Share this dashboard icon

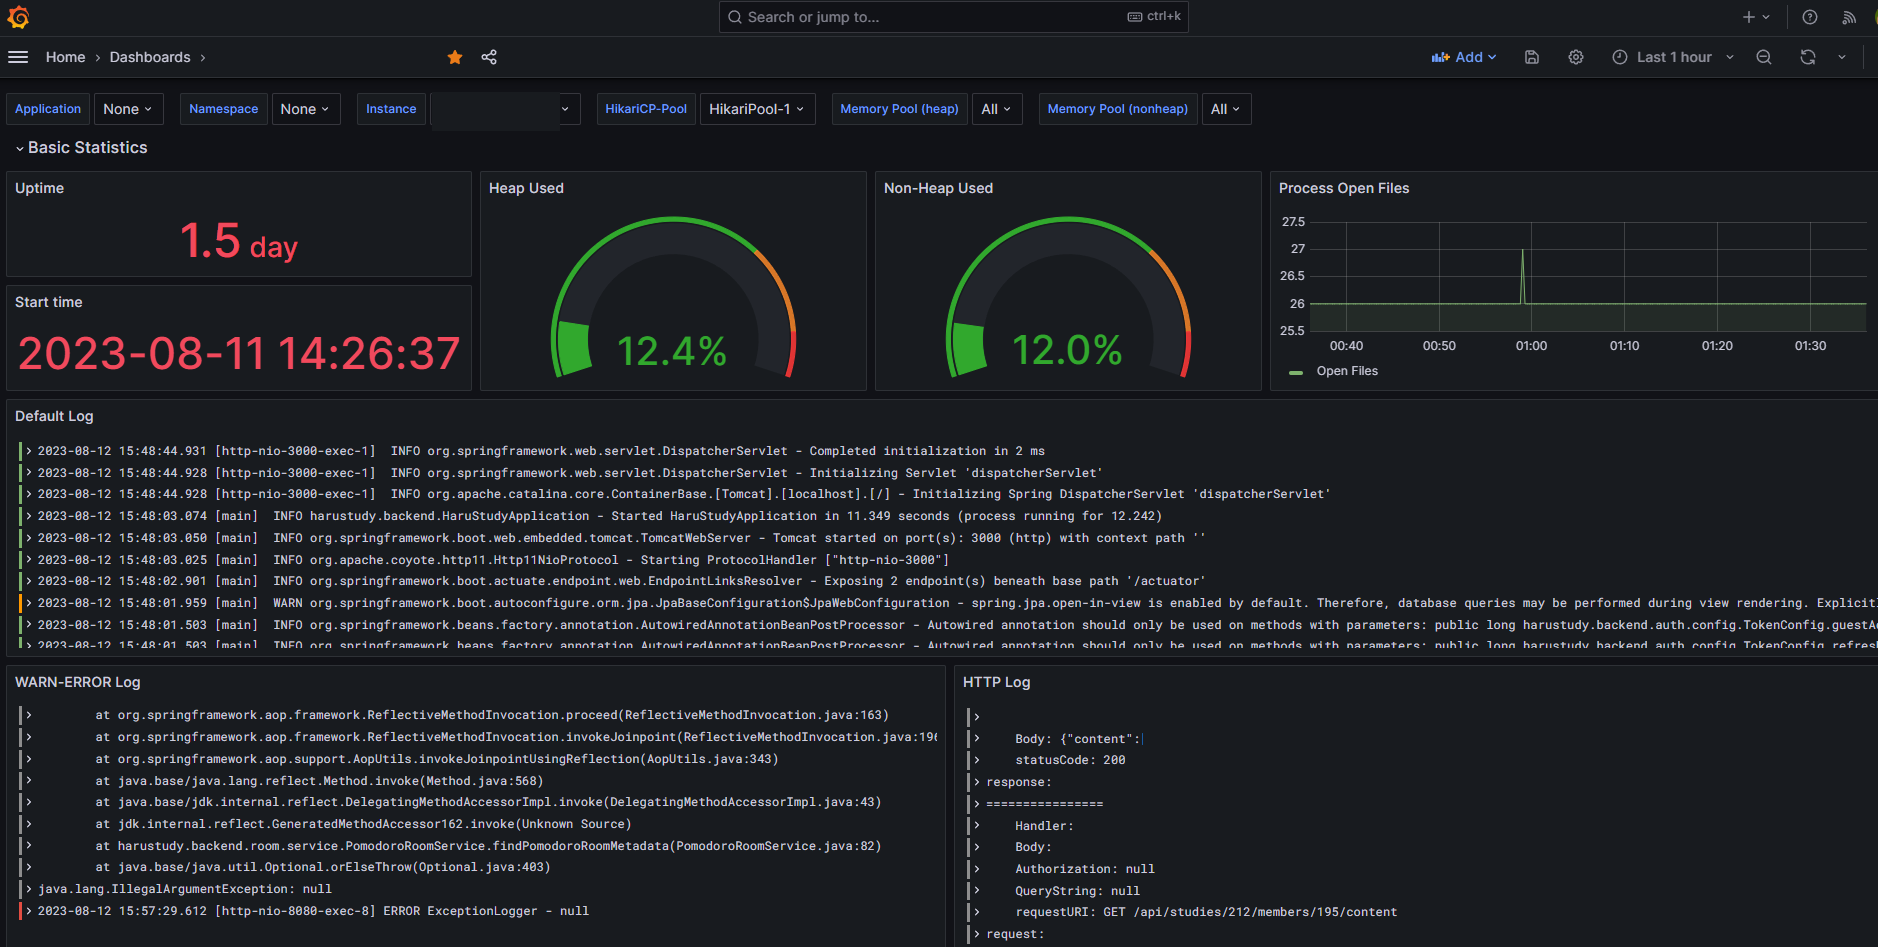489,57
